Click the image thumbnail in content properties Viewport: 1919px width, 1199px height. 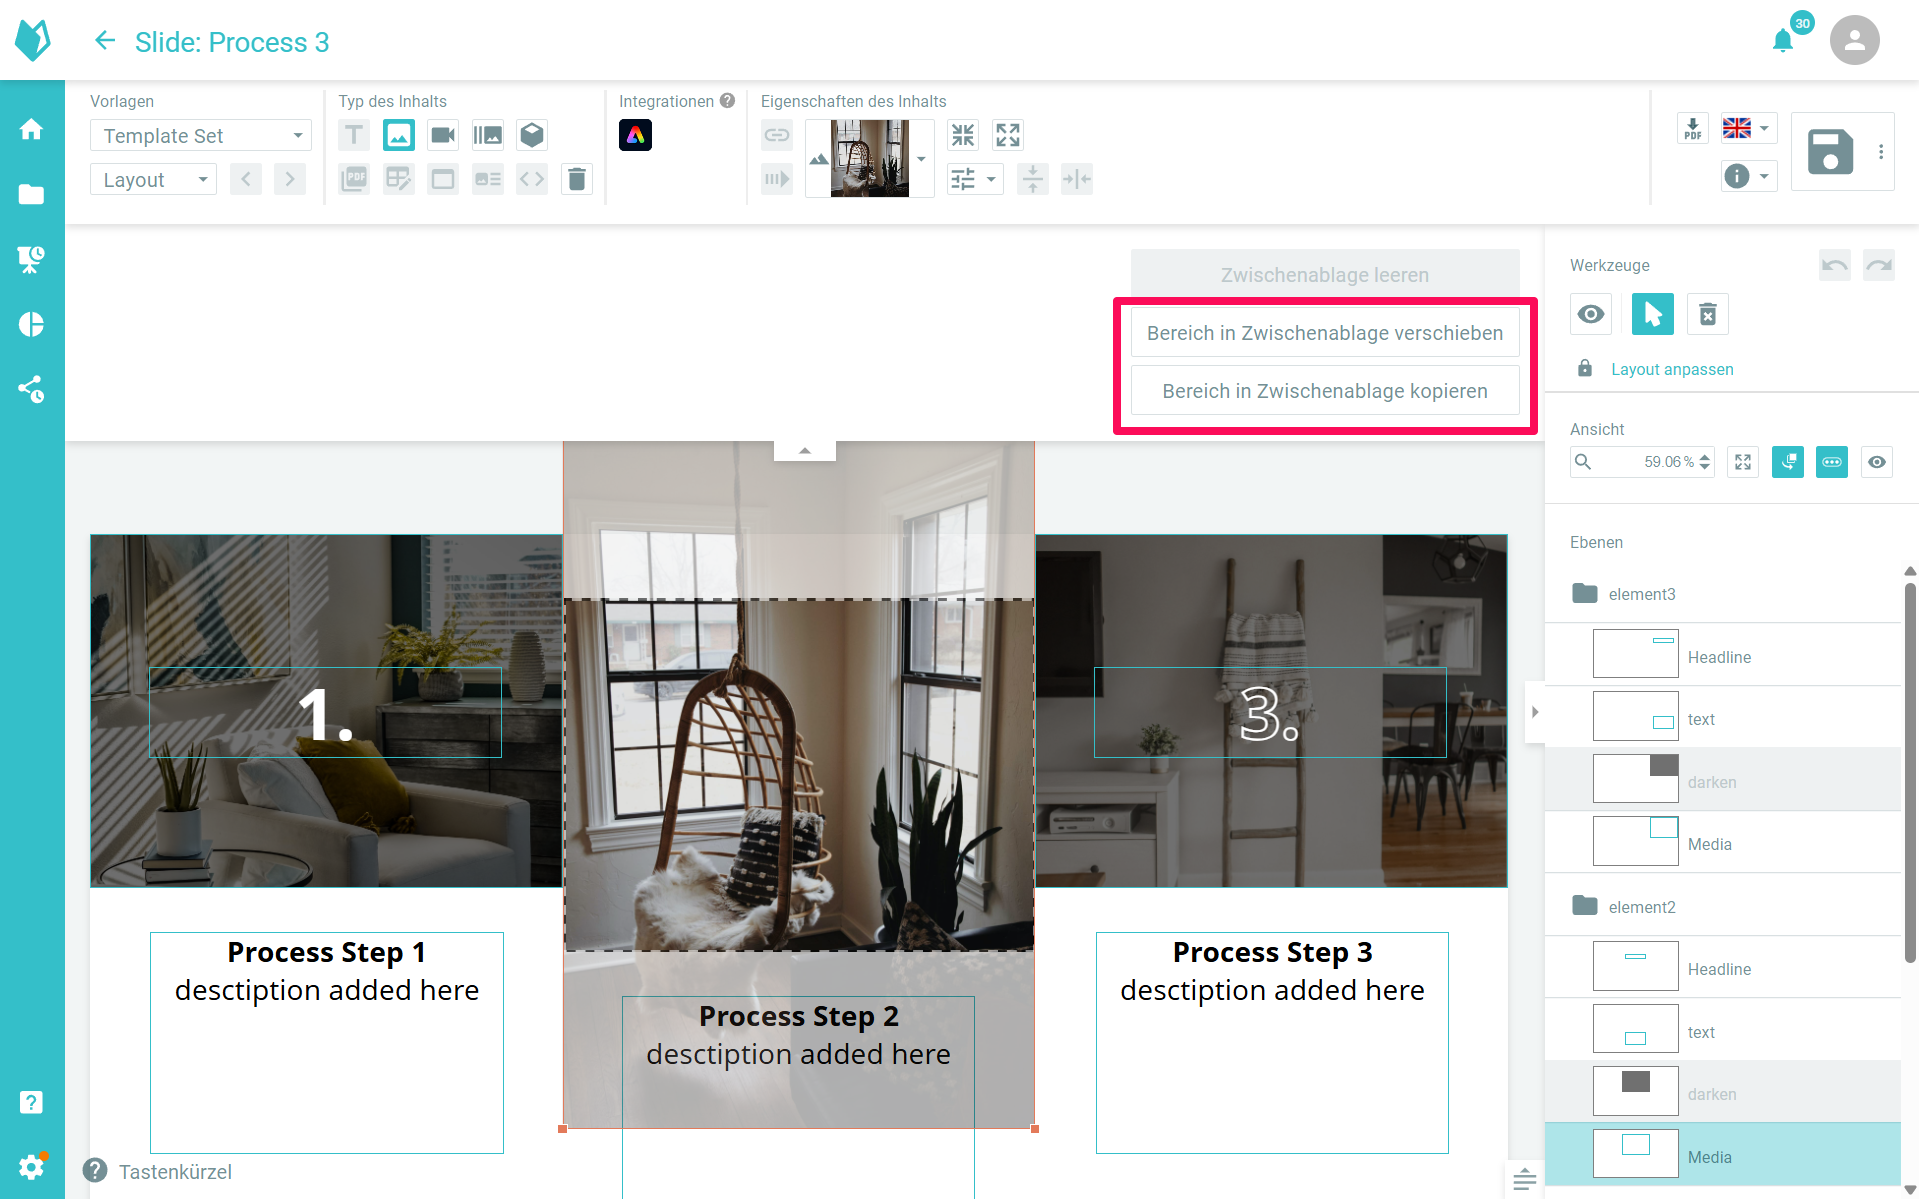869,158
